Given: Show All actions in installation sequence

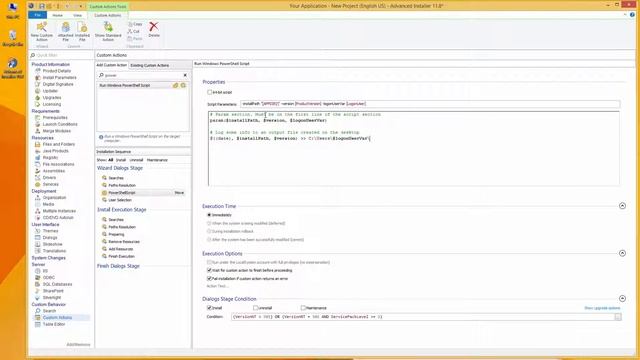Looking at the screenshot, I should (x=111, y=160).
